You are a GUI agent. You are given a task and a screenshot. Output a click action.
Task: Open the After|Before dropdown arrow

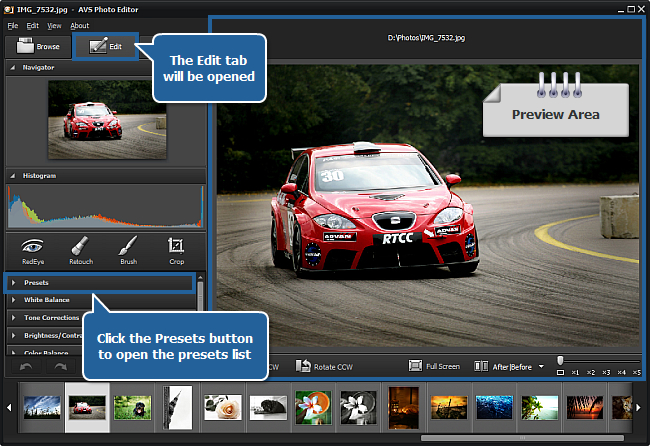(541, 366)
